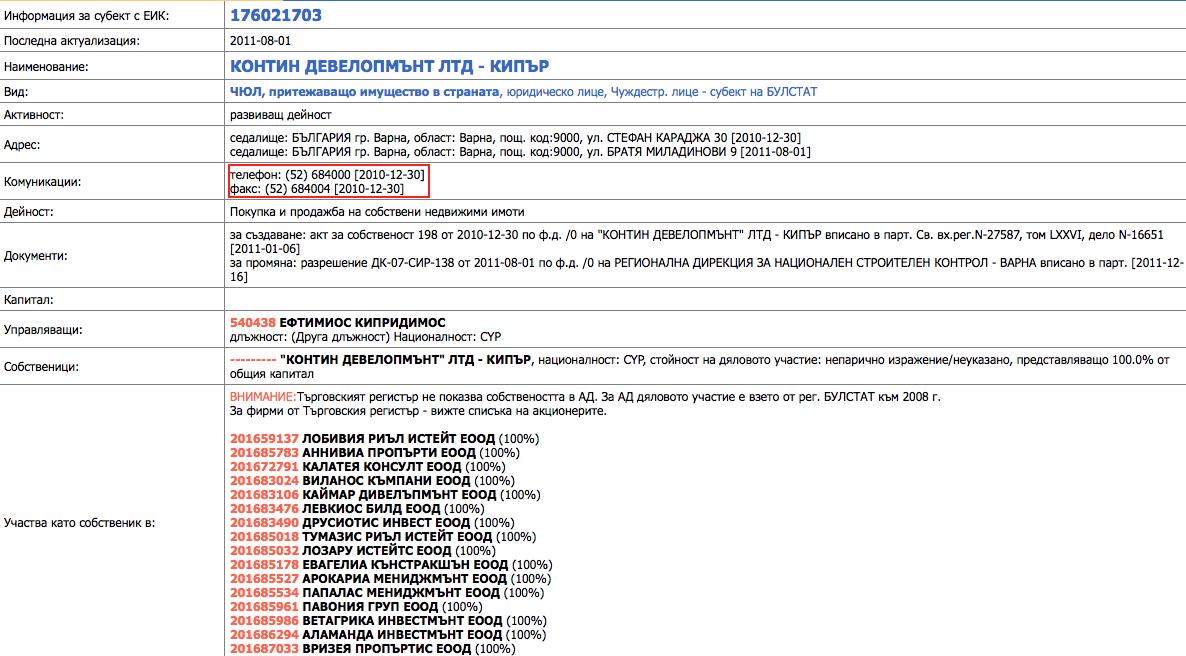Click the ЧЮЛ, притежаващо имущество в страната type
1186x656 pixels.
click(364, 91)
